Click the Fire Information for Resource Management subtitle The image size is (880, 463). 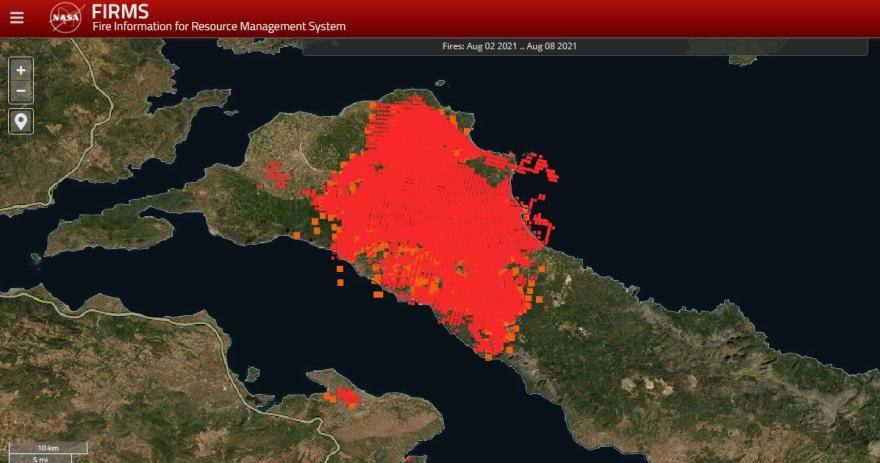(218, 27)
